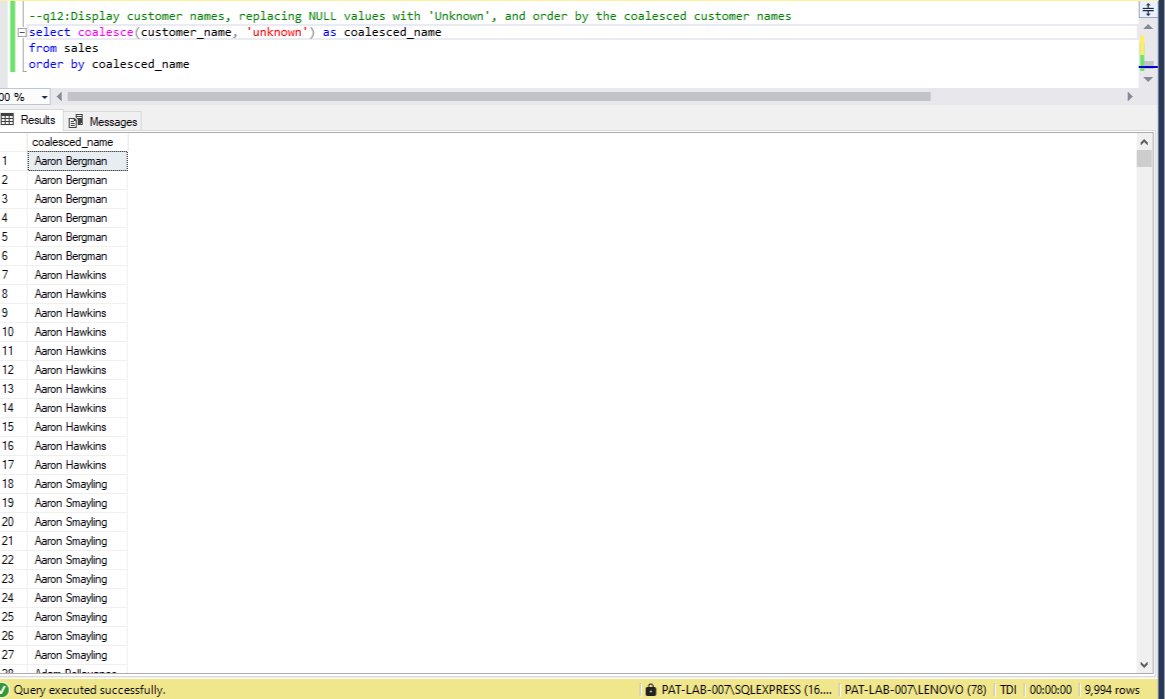Select the Aaron Smayling cell in row 21
The image size is (1165, 699).
[x=77, y=541]
